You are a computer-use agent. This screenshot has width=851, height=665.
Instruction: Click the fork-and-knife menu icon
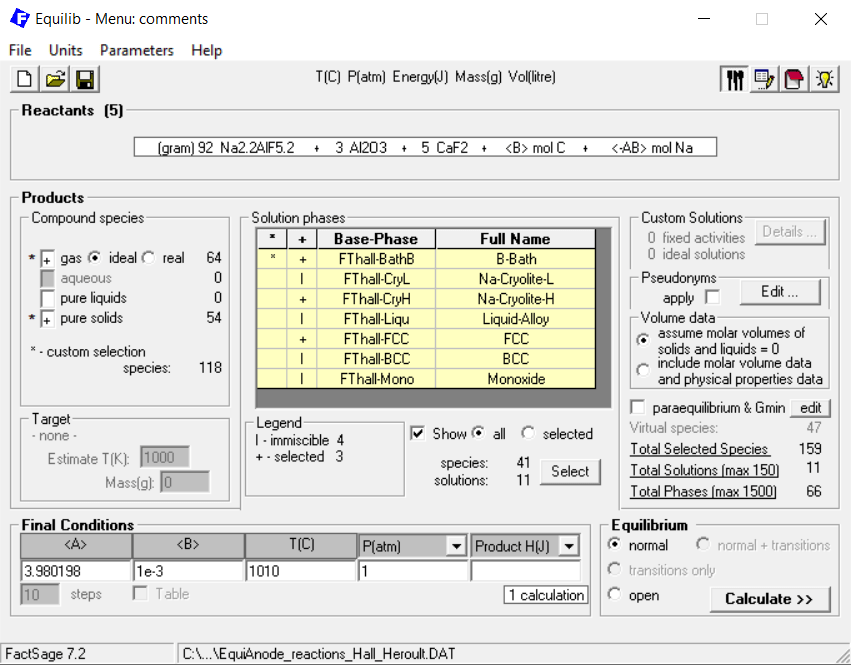(735, 80)
